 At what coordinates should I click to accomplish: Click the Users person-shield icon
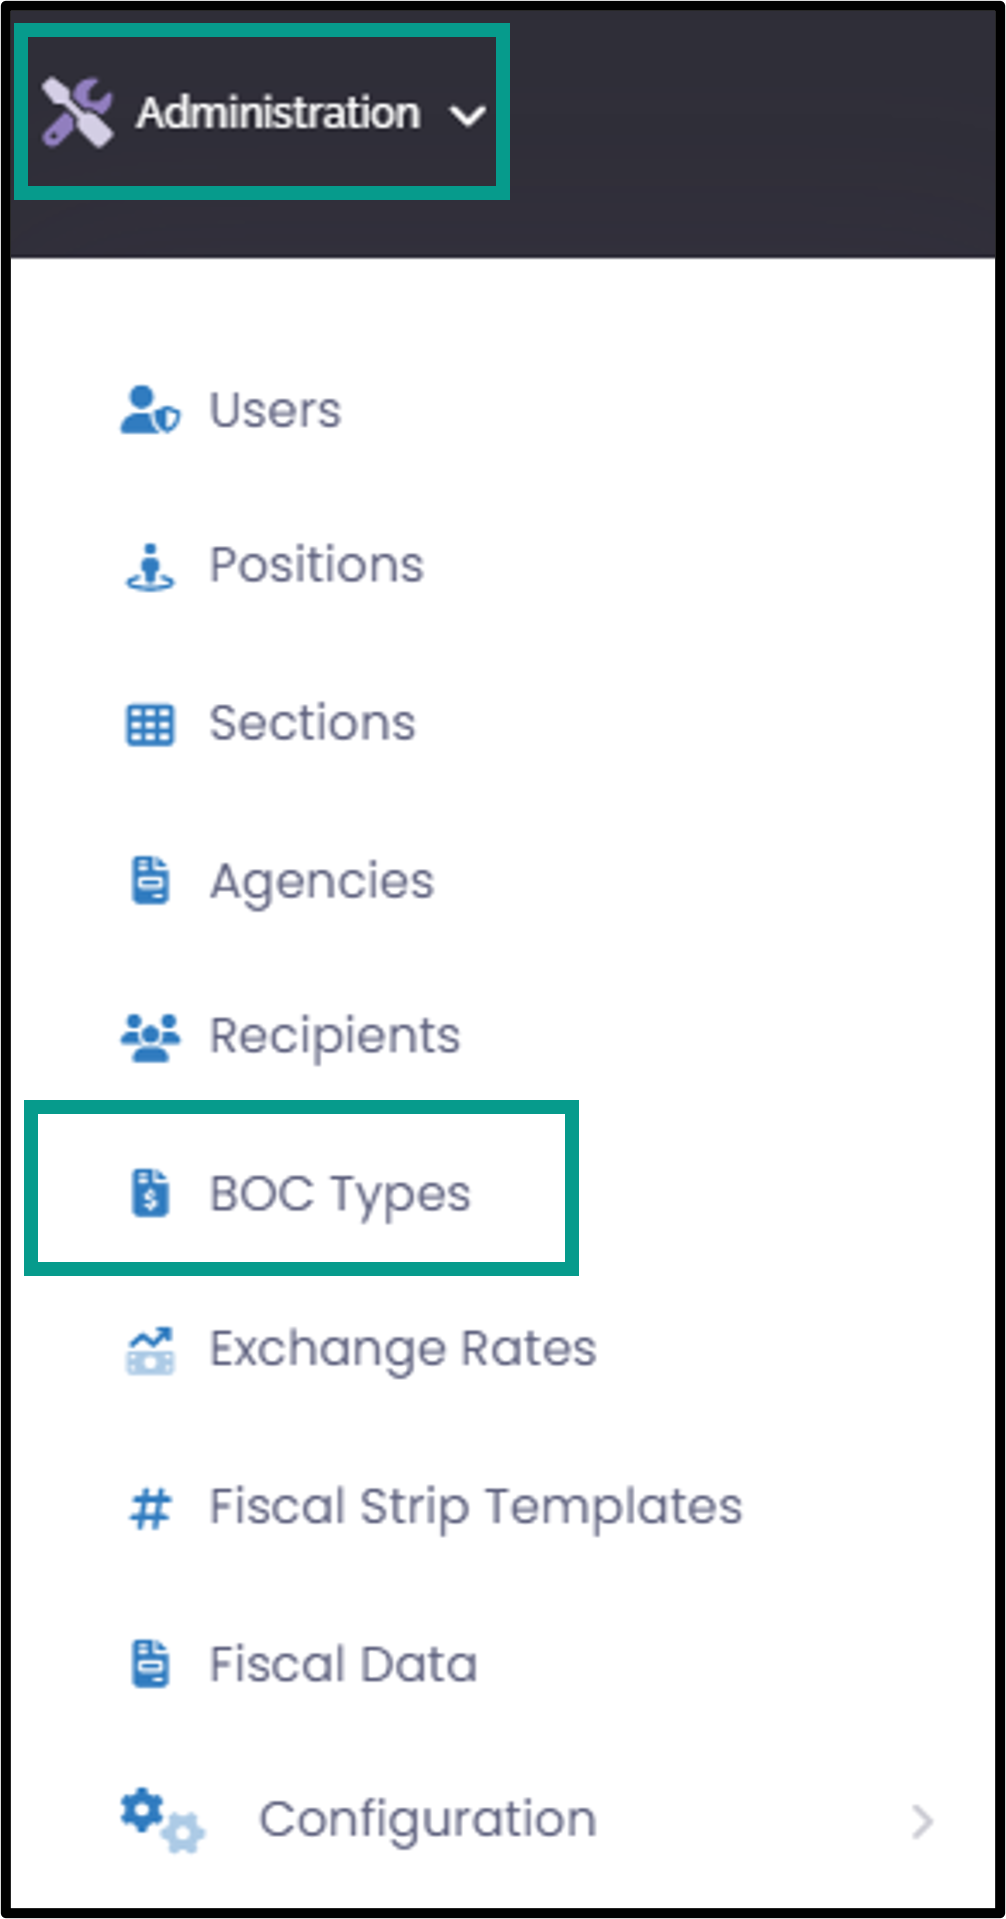click(150, 410)
